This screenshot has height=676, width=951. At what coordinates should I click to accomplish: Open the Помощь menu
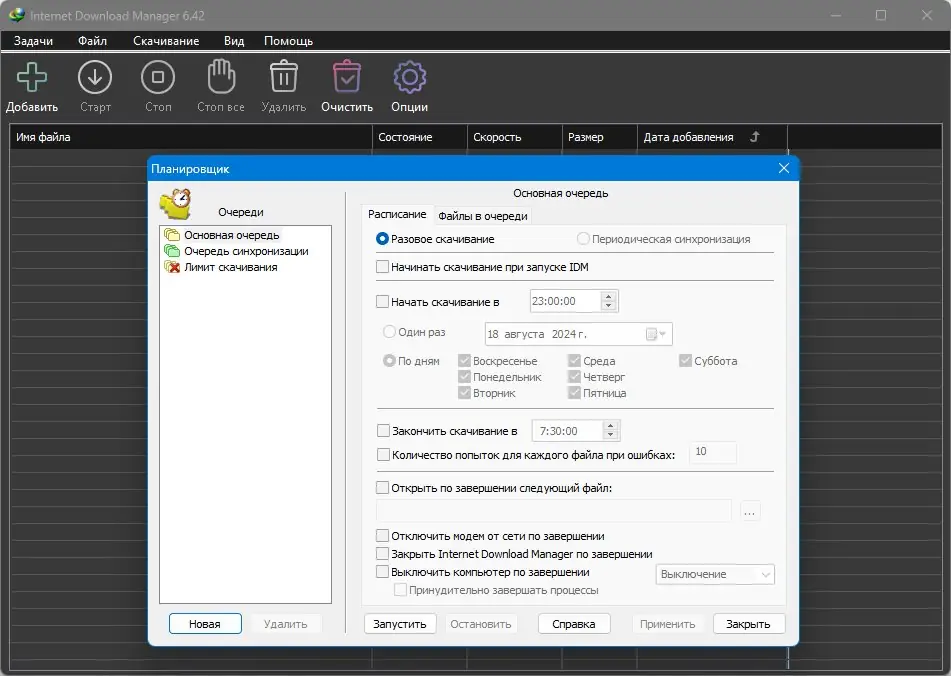pyautogui.click(x=289, y=41)
